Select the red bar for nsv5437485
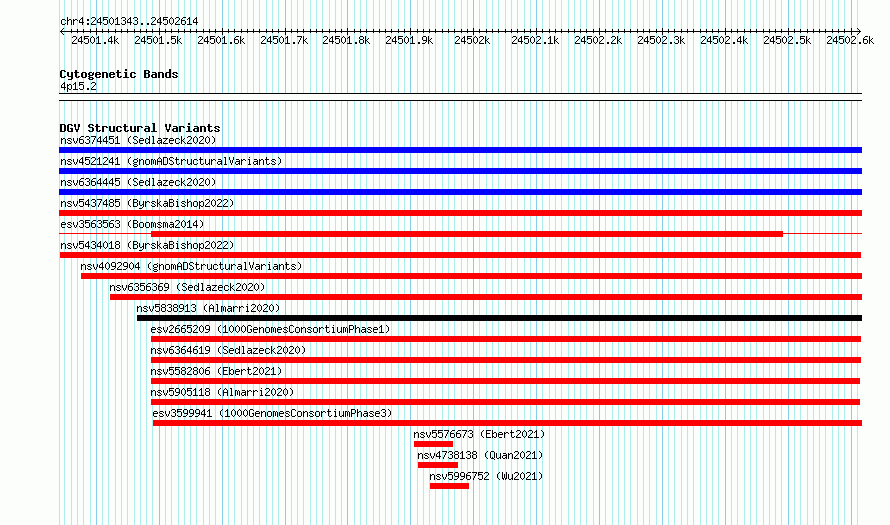The height and width of the screenshot is (525, 890). pyautogui.click(x=460, y=213)
